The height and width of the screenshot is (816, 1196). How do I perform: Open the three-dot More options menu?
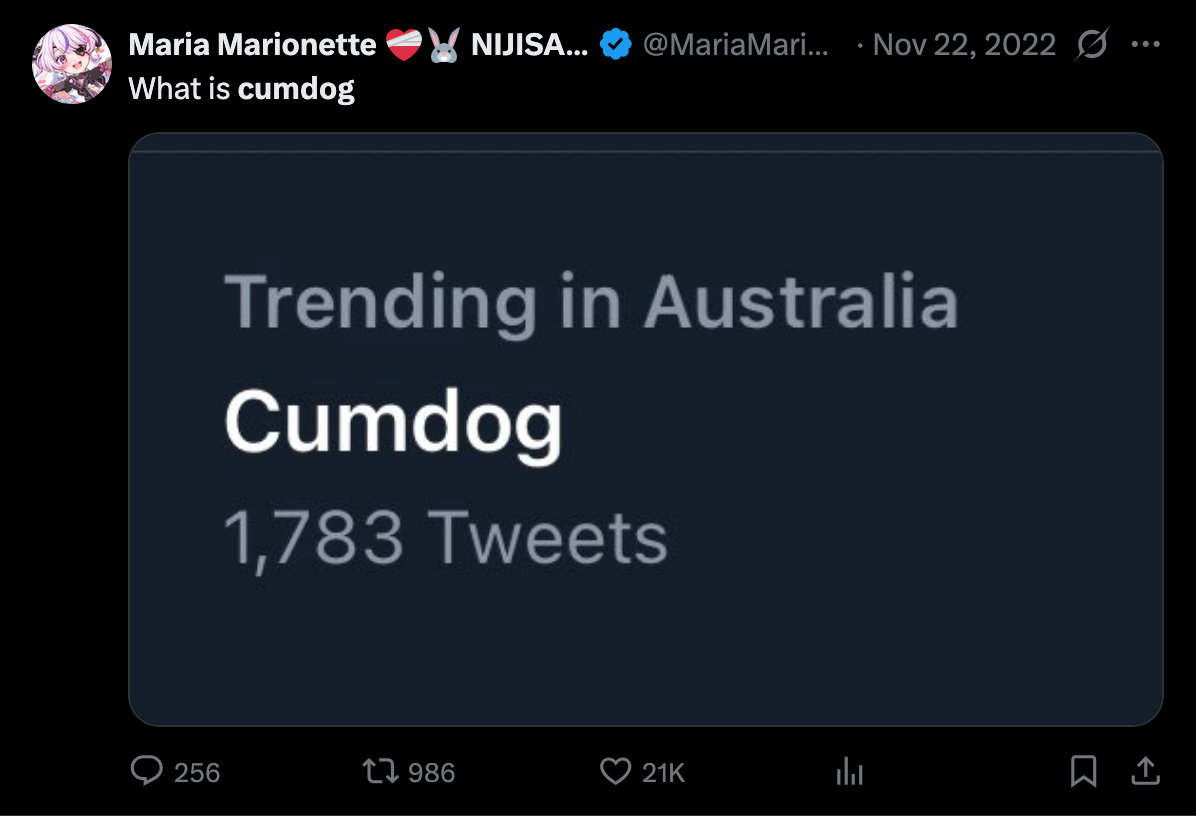click(1145, 45)
